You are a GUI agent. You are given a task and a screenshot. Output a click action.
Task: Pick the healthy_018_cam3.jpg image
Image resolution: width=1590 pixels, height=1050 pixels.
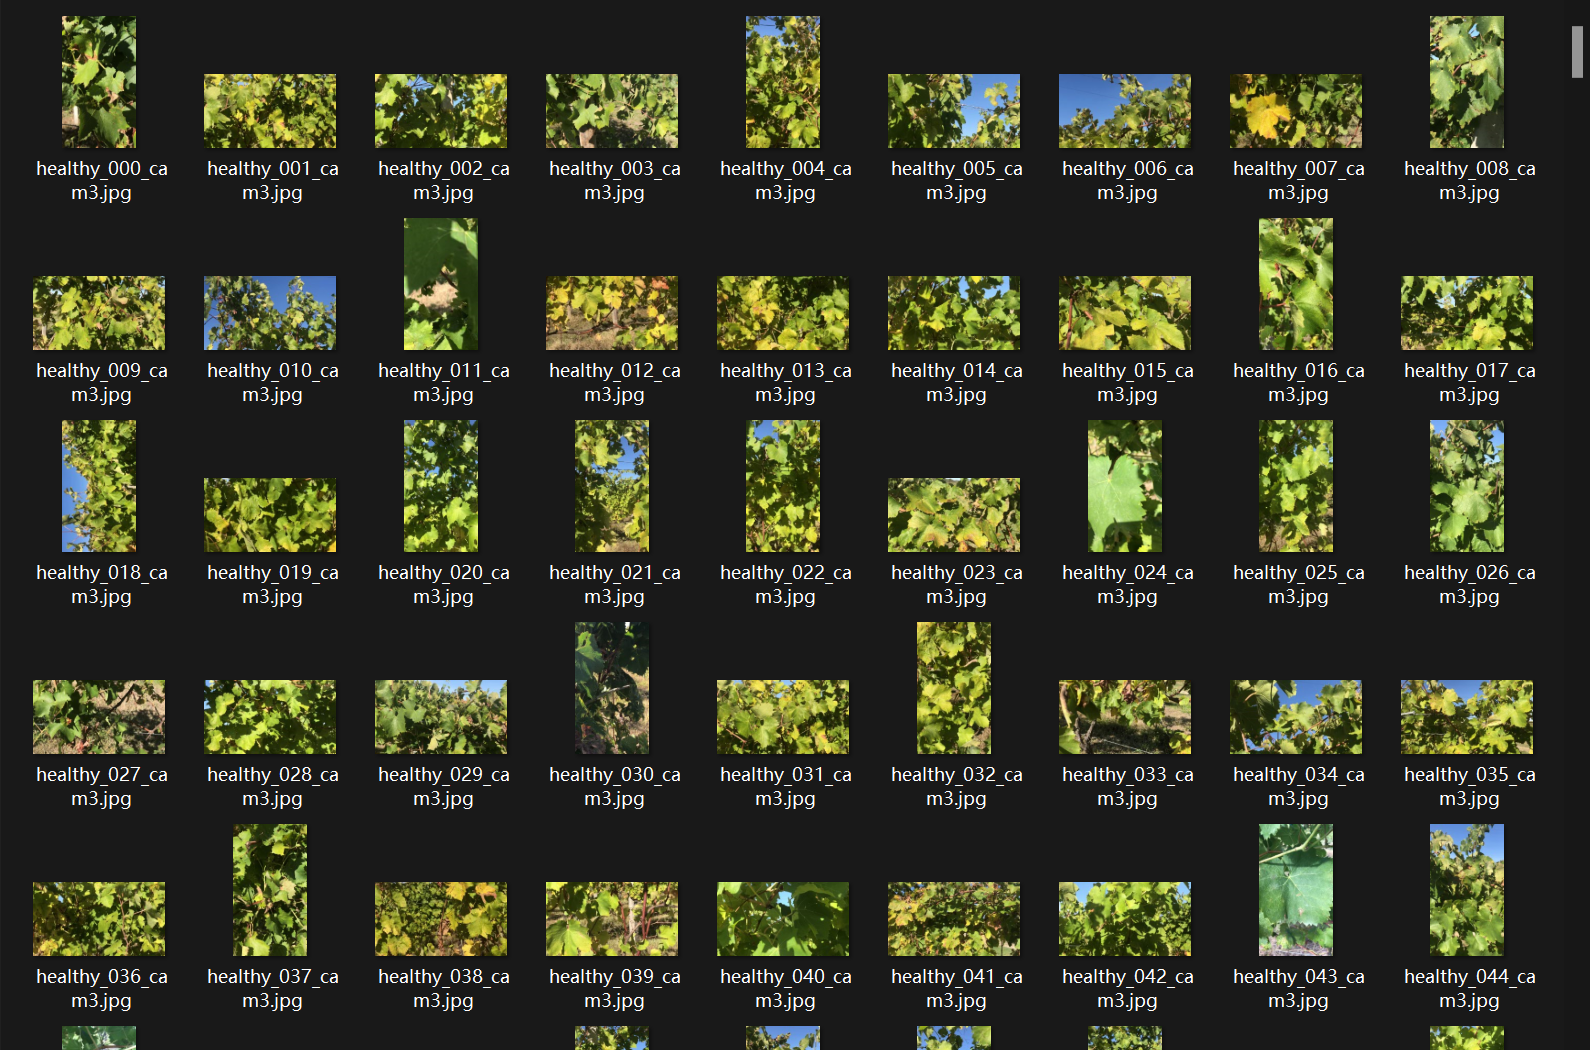coord(99,486)
